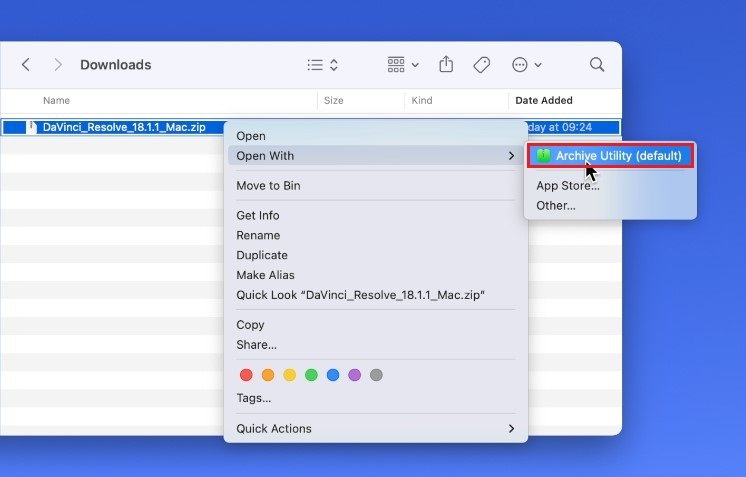Expand the Quick Actions submenu
Image resolution: width=746 pixels, height=477 pixels.
[x=375, y=428]
